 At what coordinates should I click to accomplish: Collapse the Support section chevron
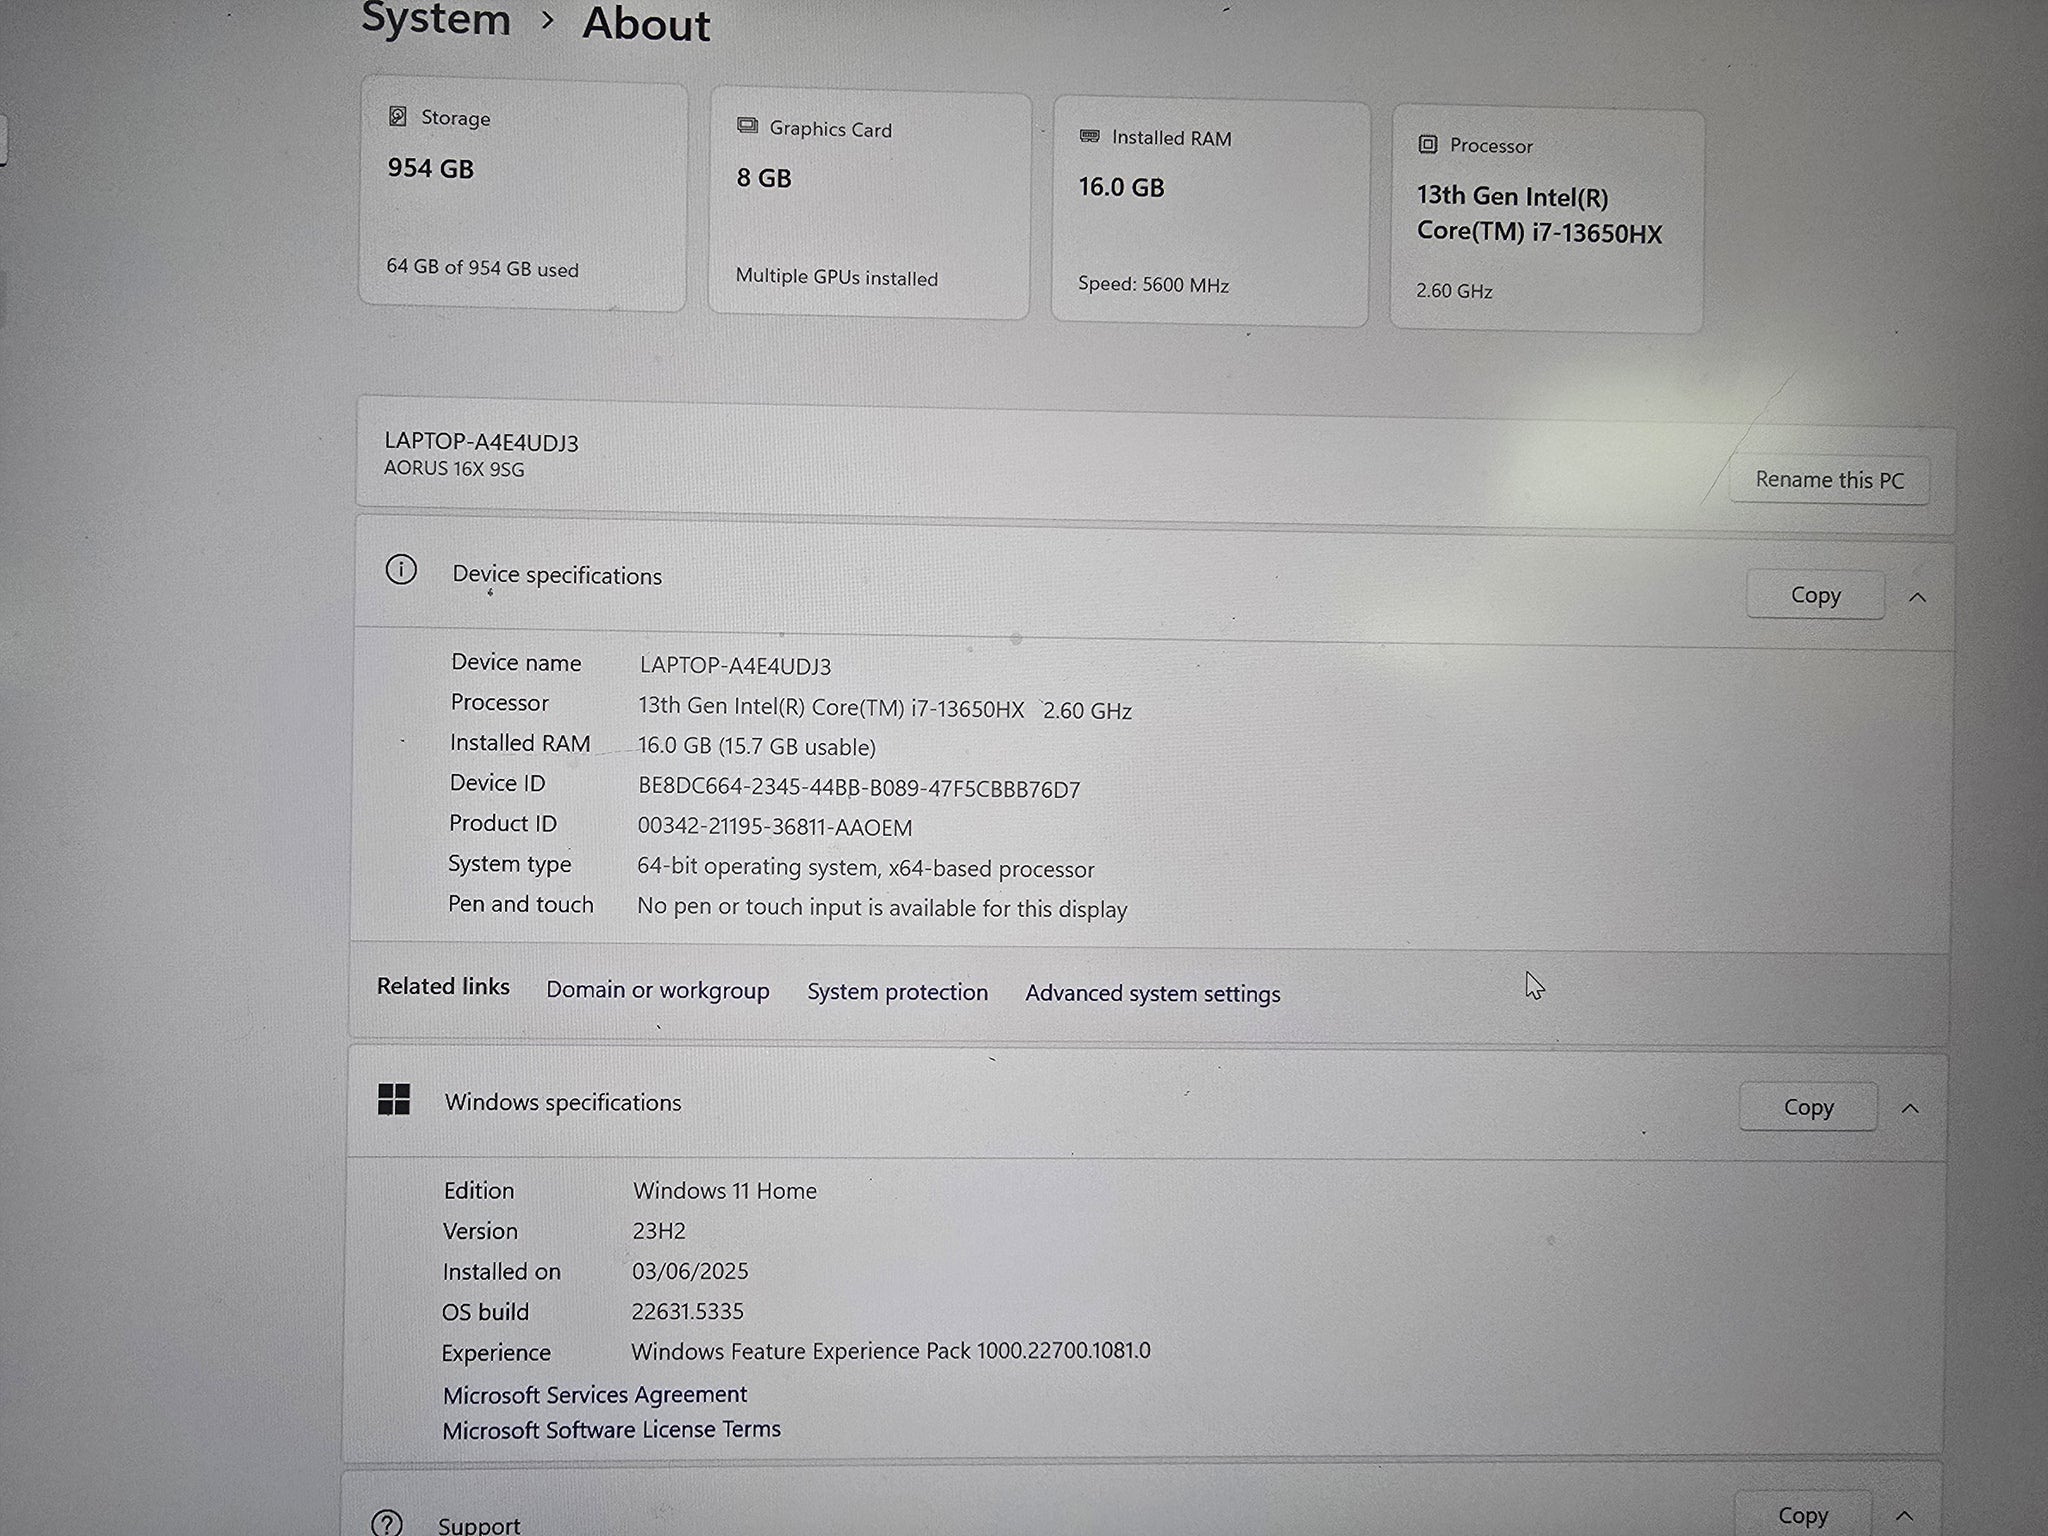[x=1904, y=1516]
